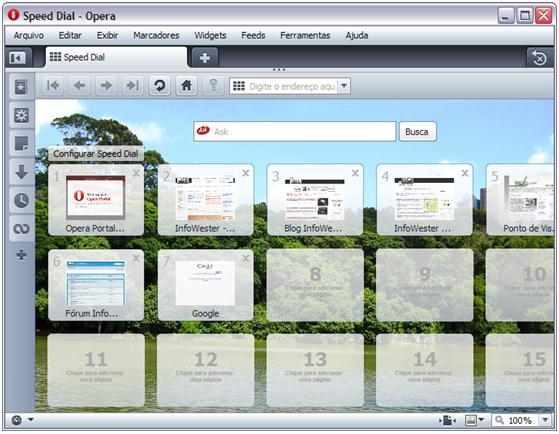Viewport: 559px width, 434px height.
Task: Open the Arquivo menu
Action: [x=29, y=35]
